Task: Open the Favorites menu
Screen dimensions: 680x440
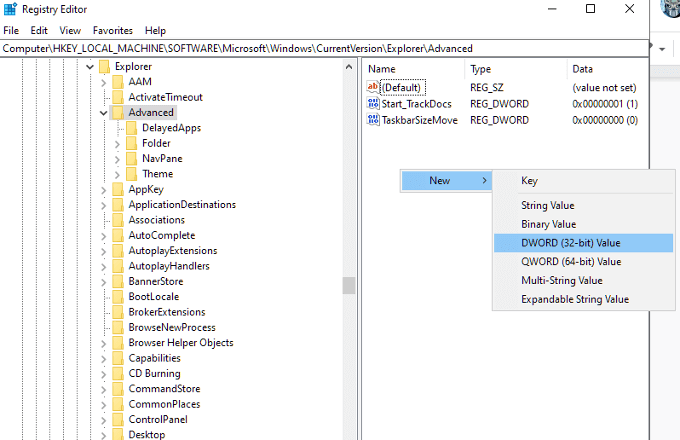Action: tap(113, 30)
